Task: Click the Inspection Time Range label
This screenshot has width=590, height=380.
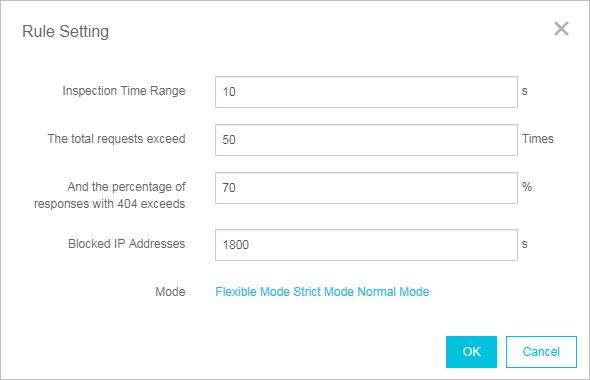Action: (124, 91)
